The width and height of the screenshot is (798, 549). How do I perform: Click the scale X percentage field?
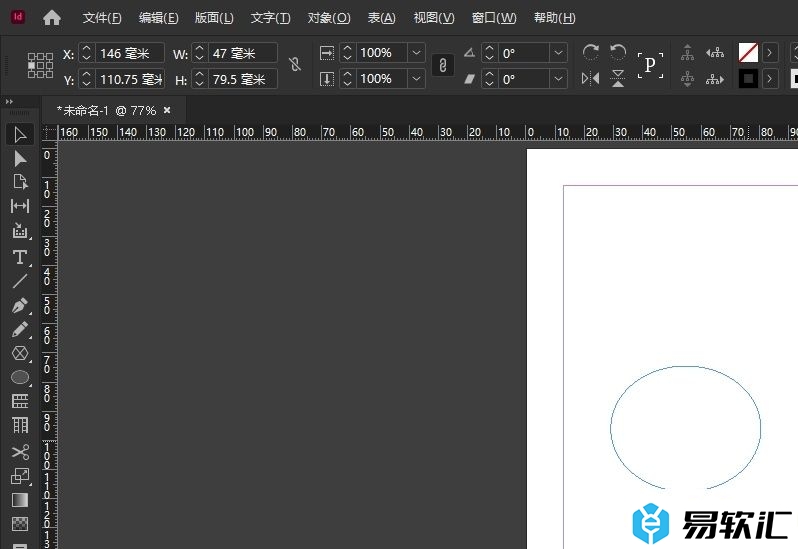382,52
